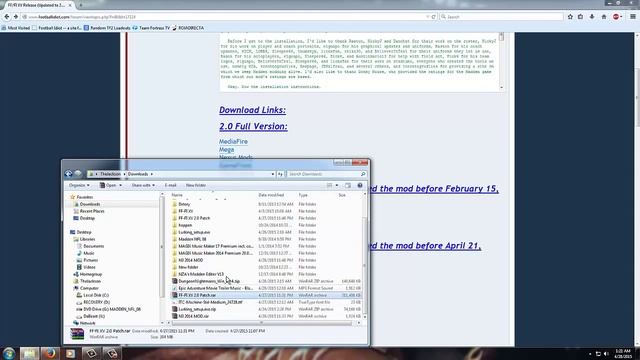The image size is (640, 360).
Task: Open the Team Fortress TV bookmark
Action: pos(151,28)
